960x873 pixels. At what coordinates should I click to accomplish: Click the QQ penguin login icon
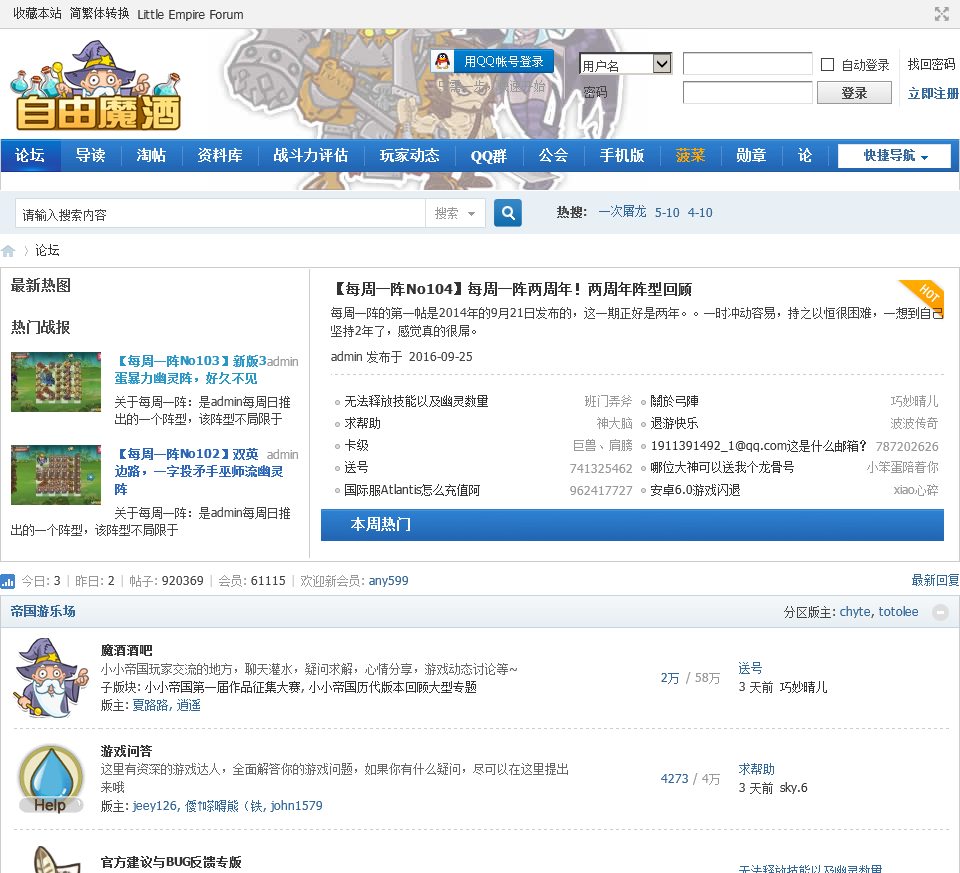[442, 61]
